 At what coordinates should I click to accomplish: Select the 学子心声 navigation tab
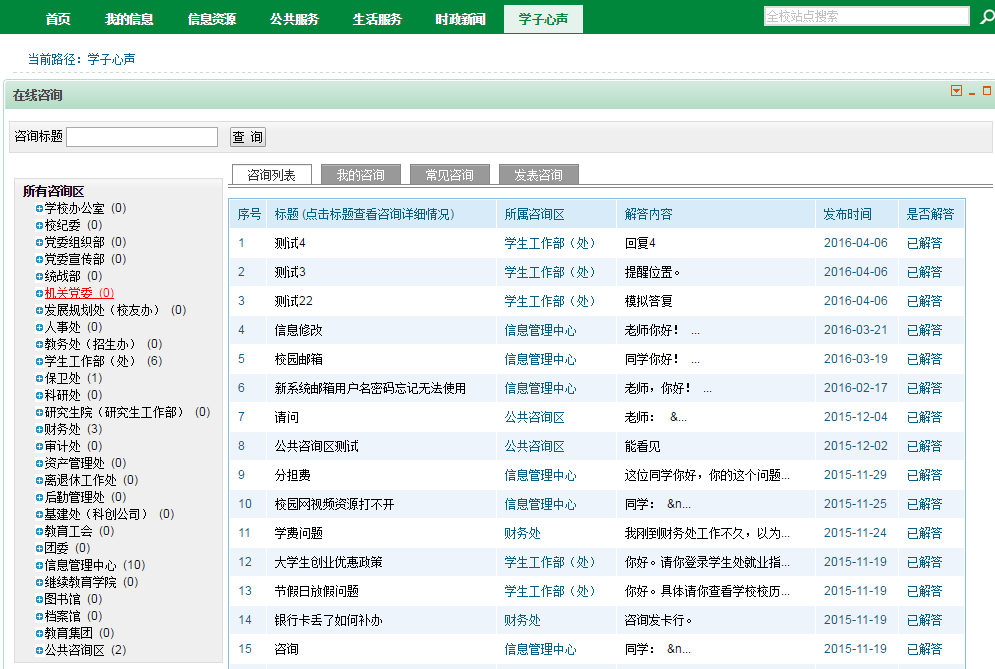click(543, 19)
